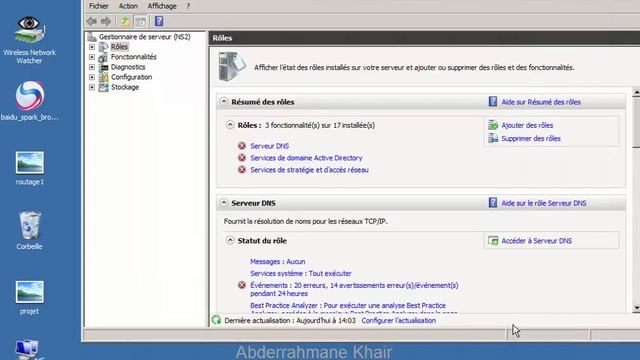Select Fonctionnalités in the tree
The height and width of the screenshot is (360, 640).
133,57
